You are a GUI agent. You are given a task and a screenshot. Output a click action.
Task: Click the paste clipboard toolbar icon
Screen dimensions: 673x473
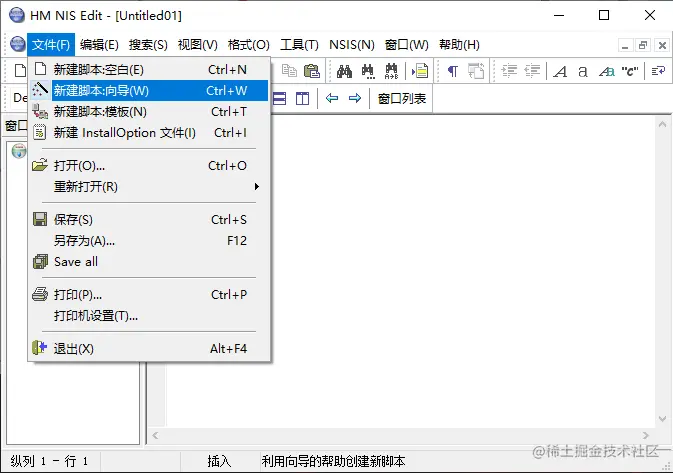coord(312,70)
